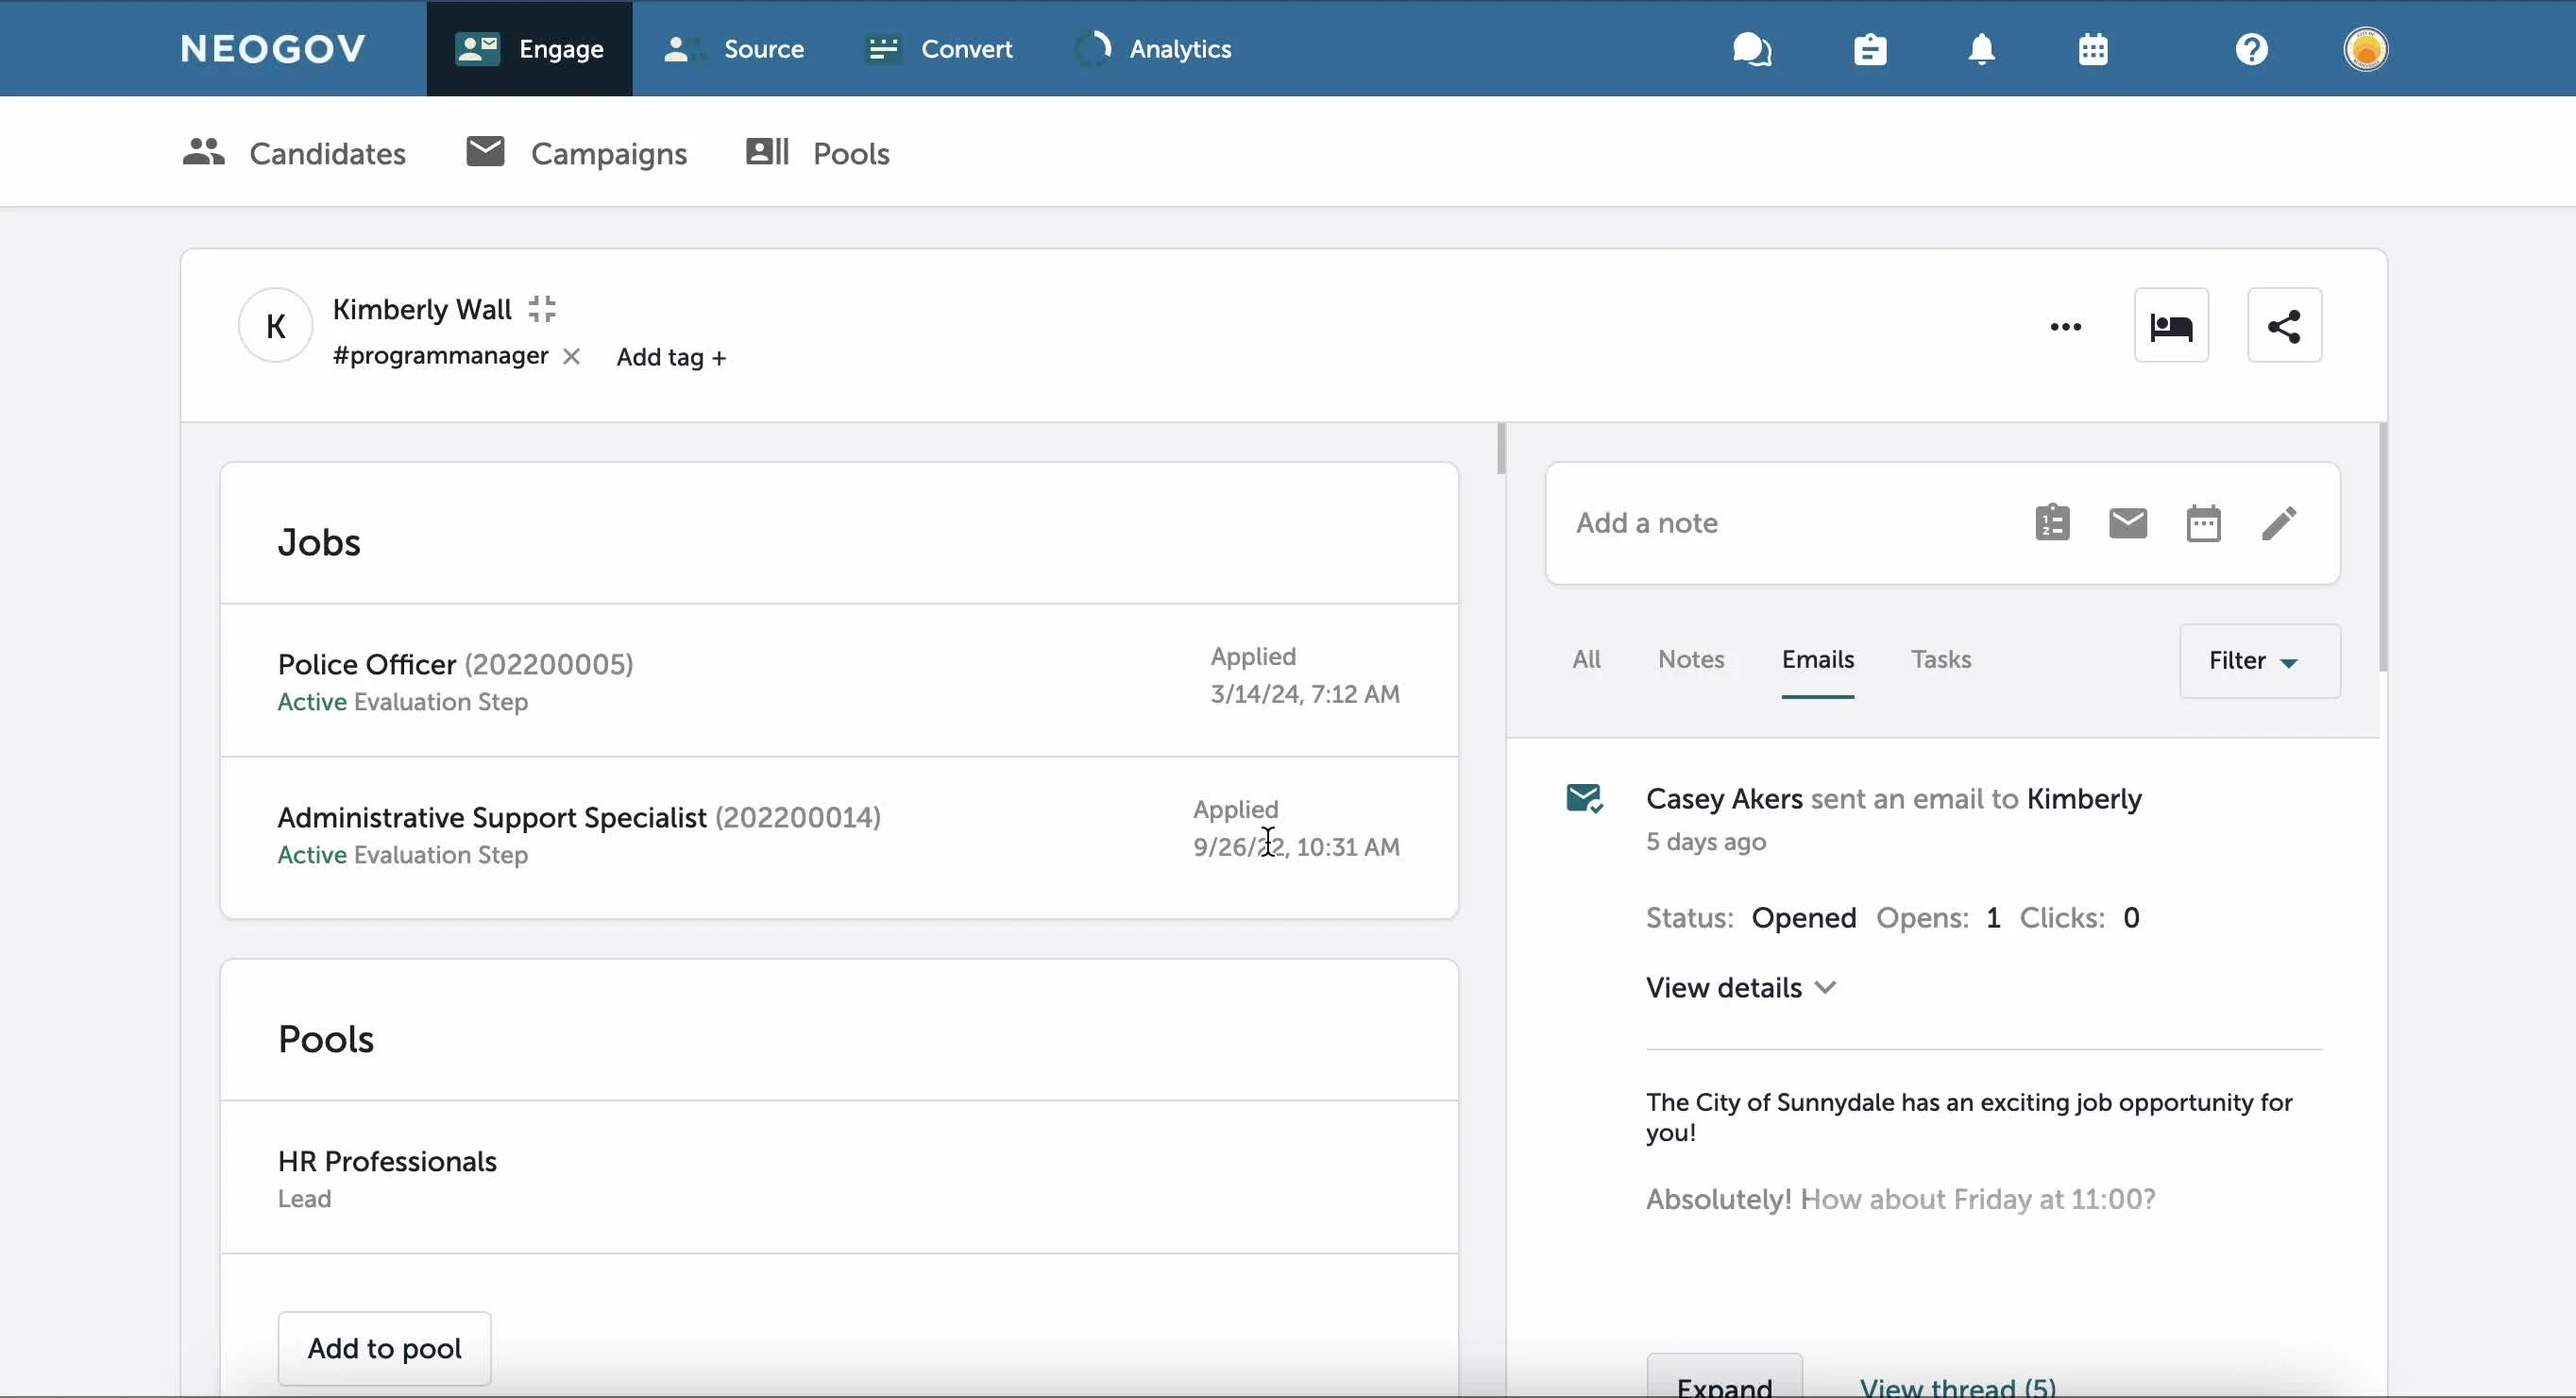Collapse Kimberly Wall's profile view icon

pos(542,309)
